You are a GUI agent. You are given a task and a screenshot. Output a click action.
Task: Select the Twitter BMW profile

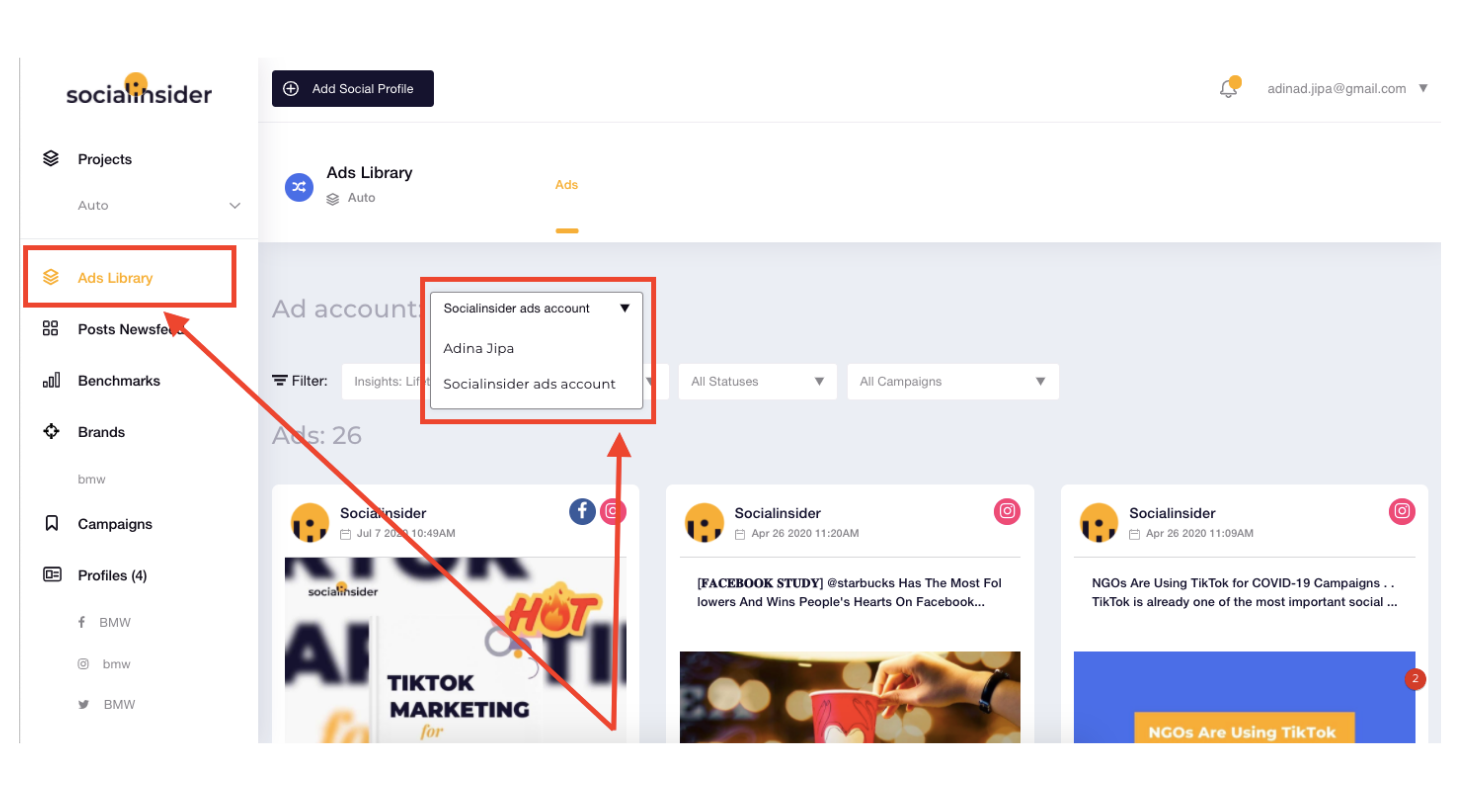pyautogui.click(x=117, y=704)
